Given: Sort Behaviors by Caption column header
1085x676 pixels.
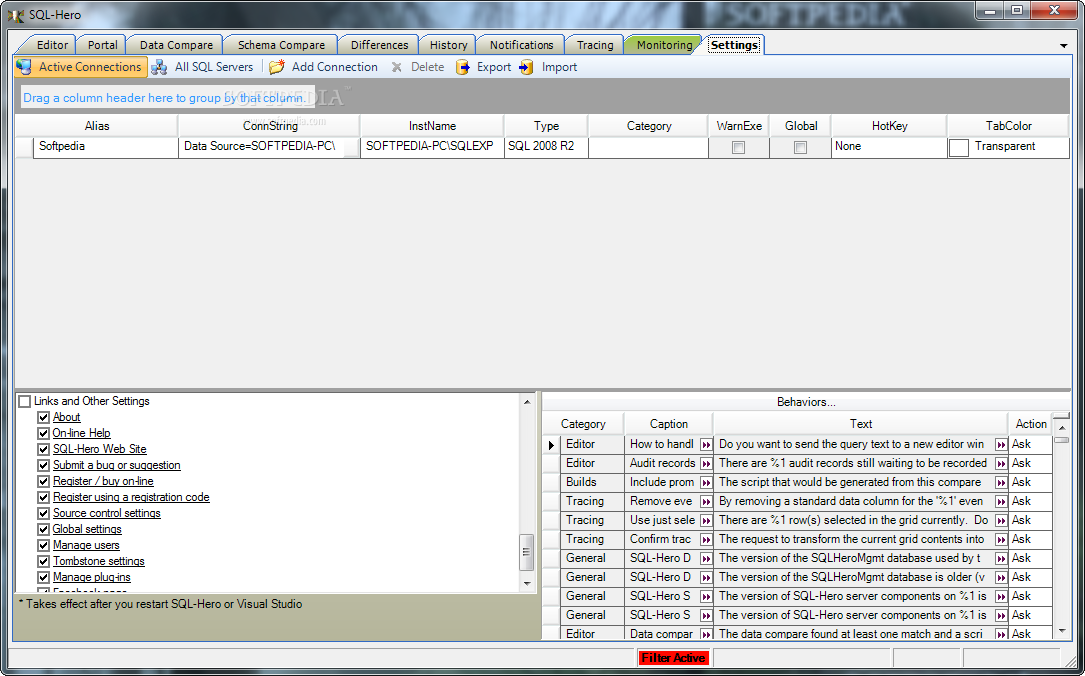Looking at the screenshot, I should pos(668,424).
